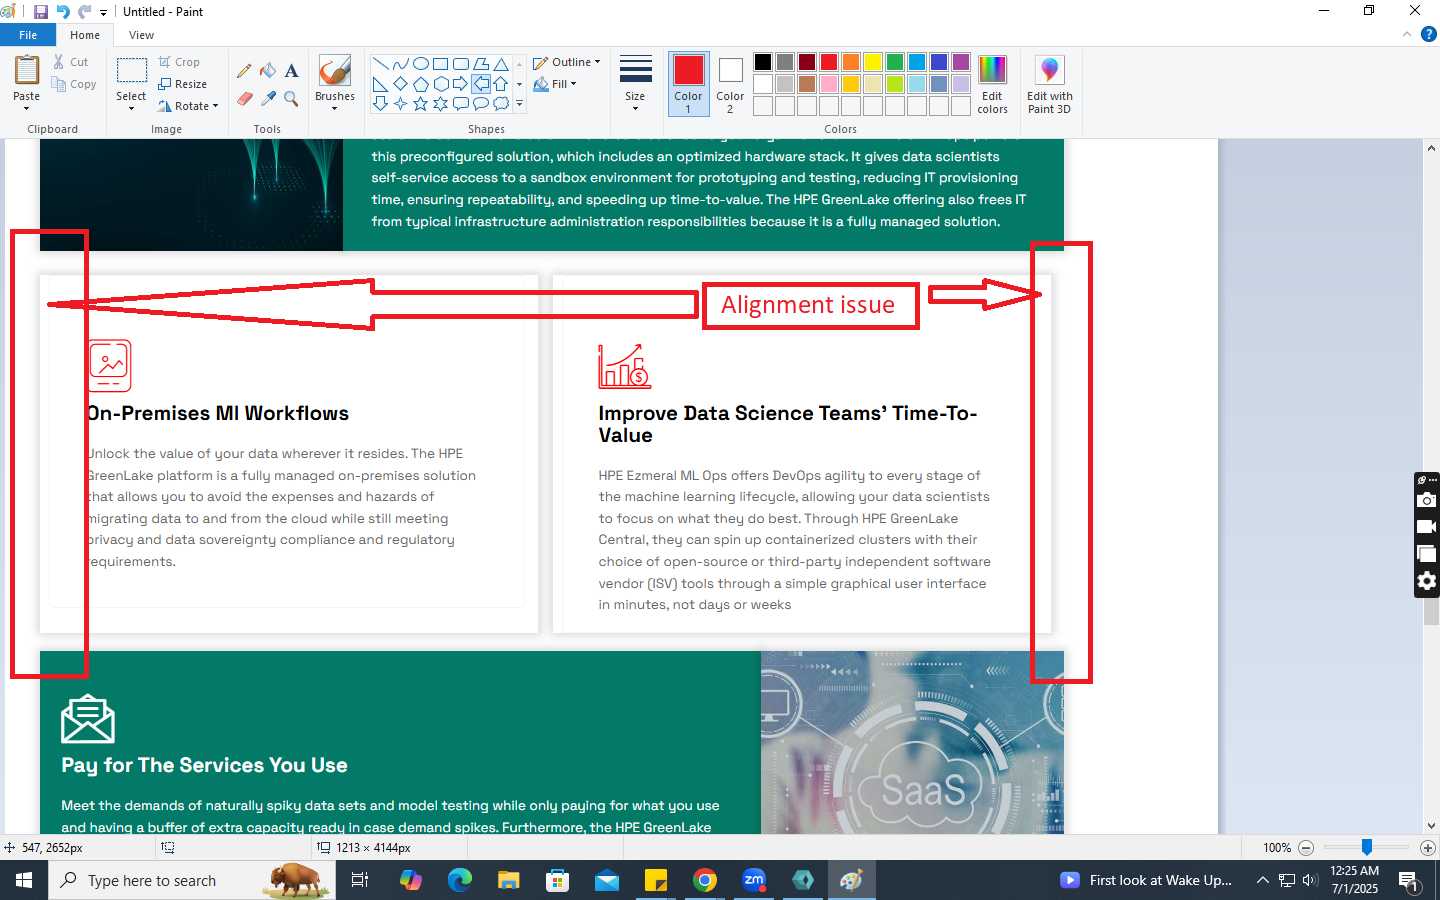Switch to the Home tab
Screen dimensions: 1440x900
click(85, 35)
